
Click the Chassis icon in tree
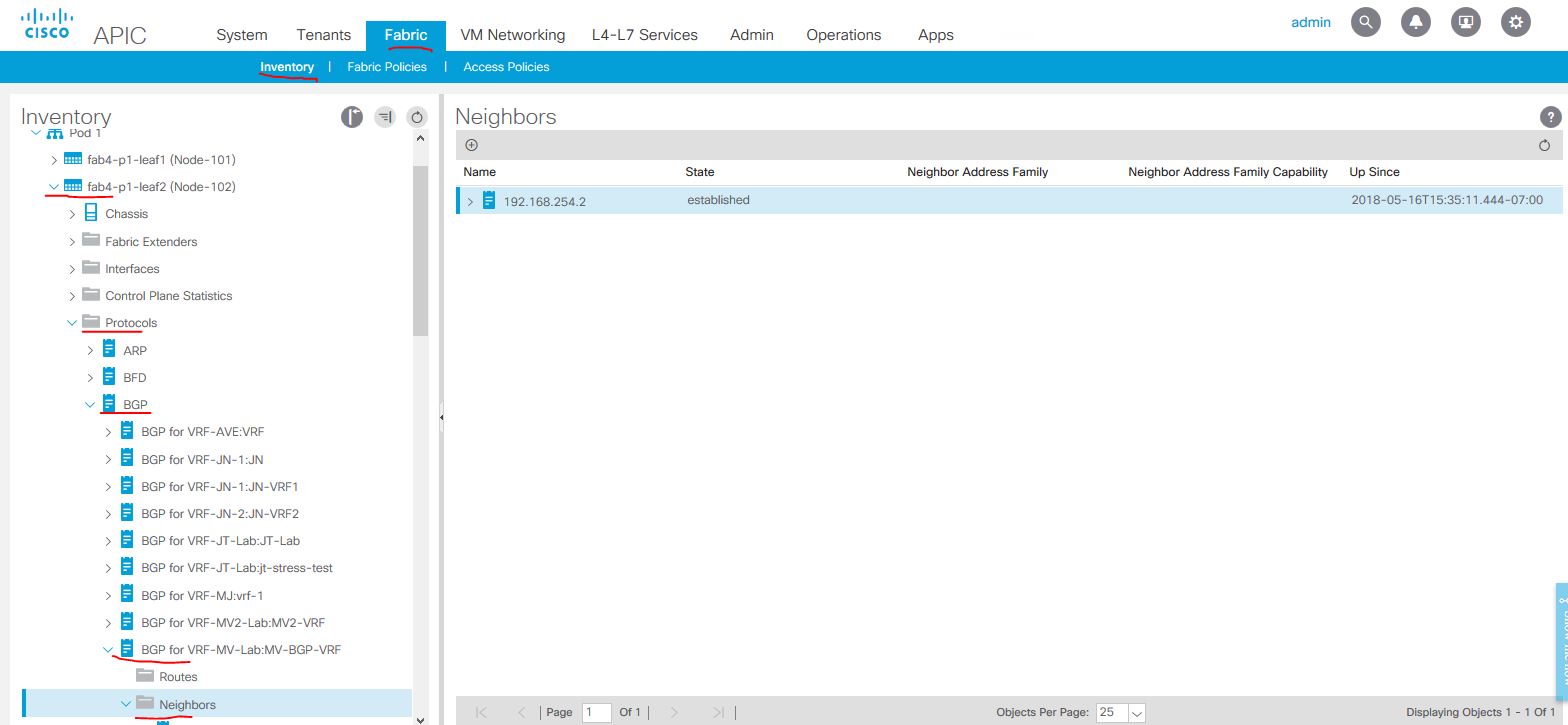[x=92, y=213]
